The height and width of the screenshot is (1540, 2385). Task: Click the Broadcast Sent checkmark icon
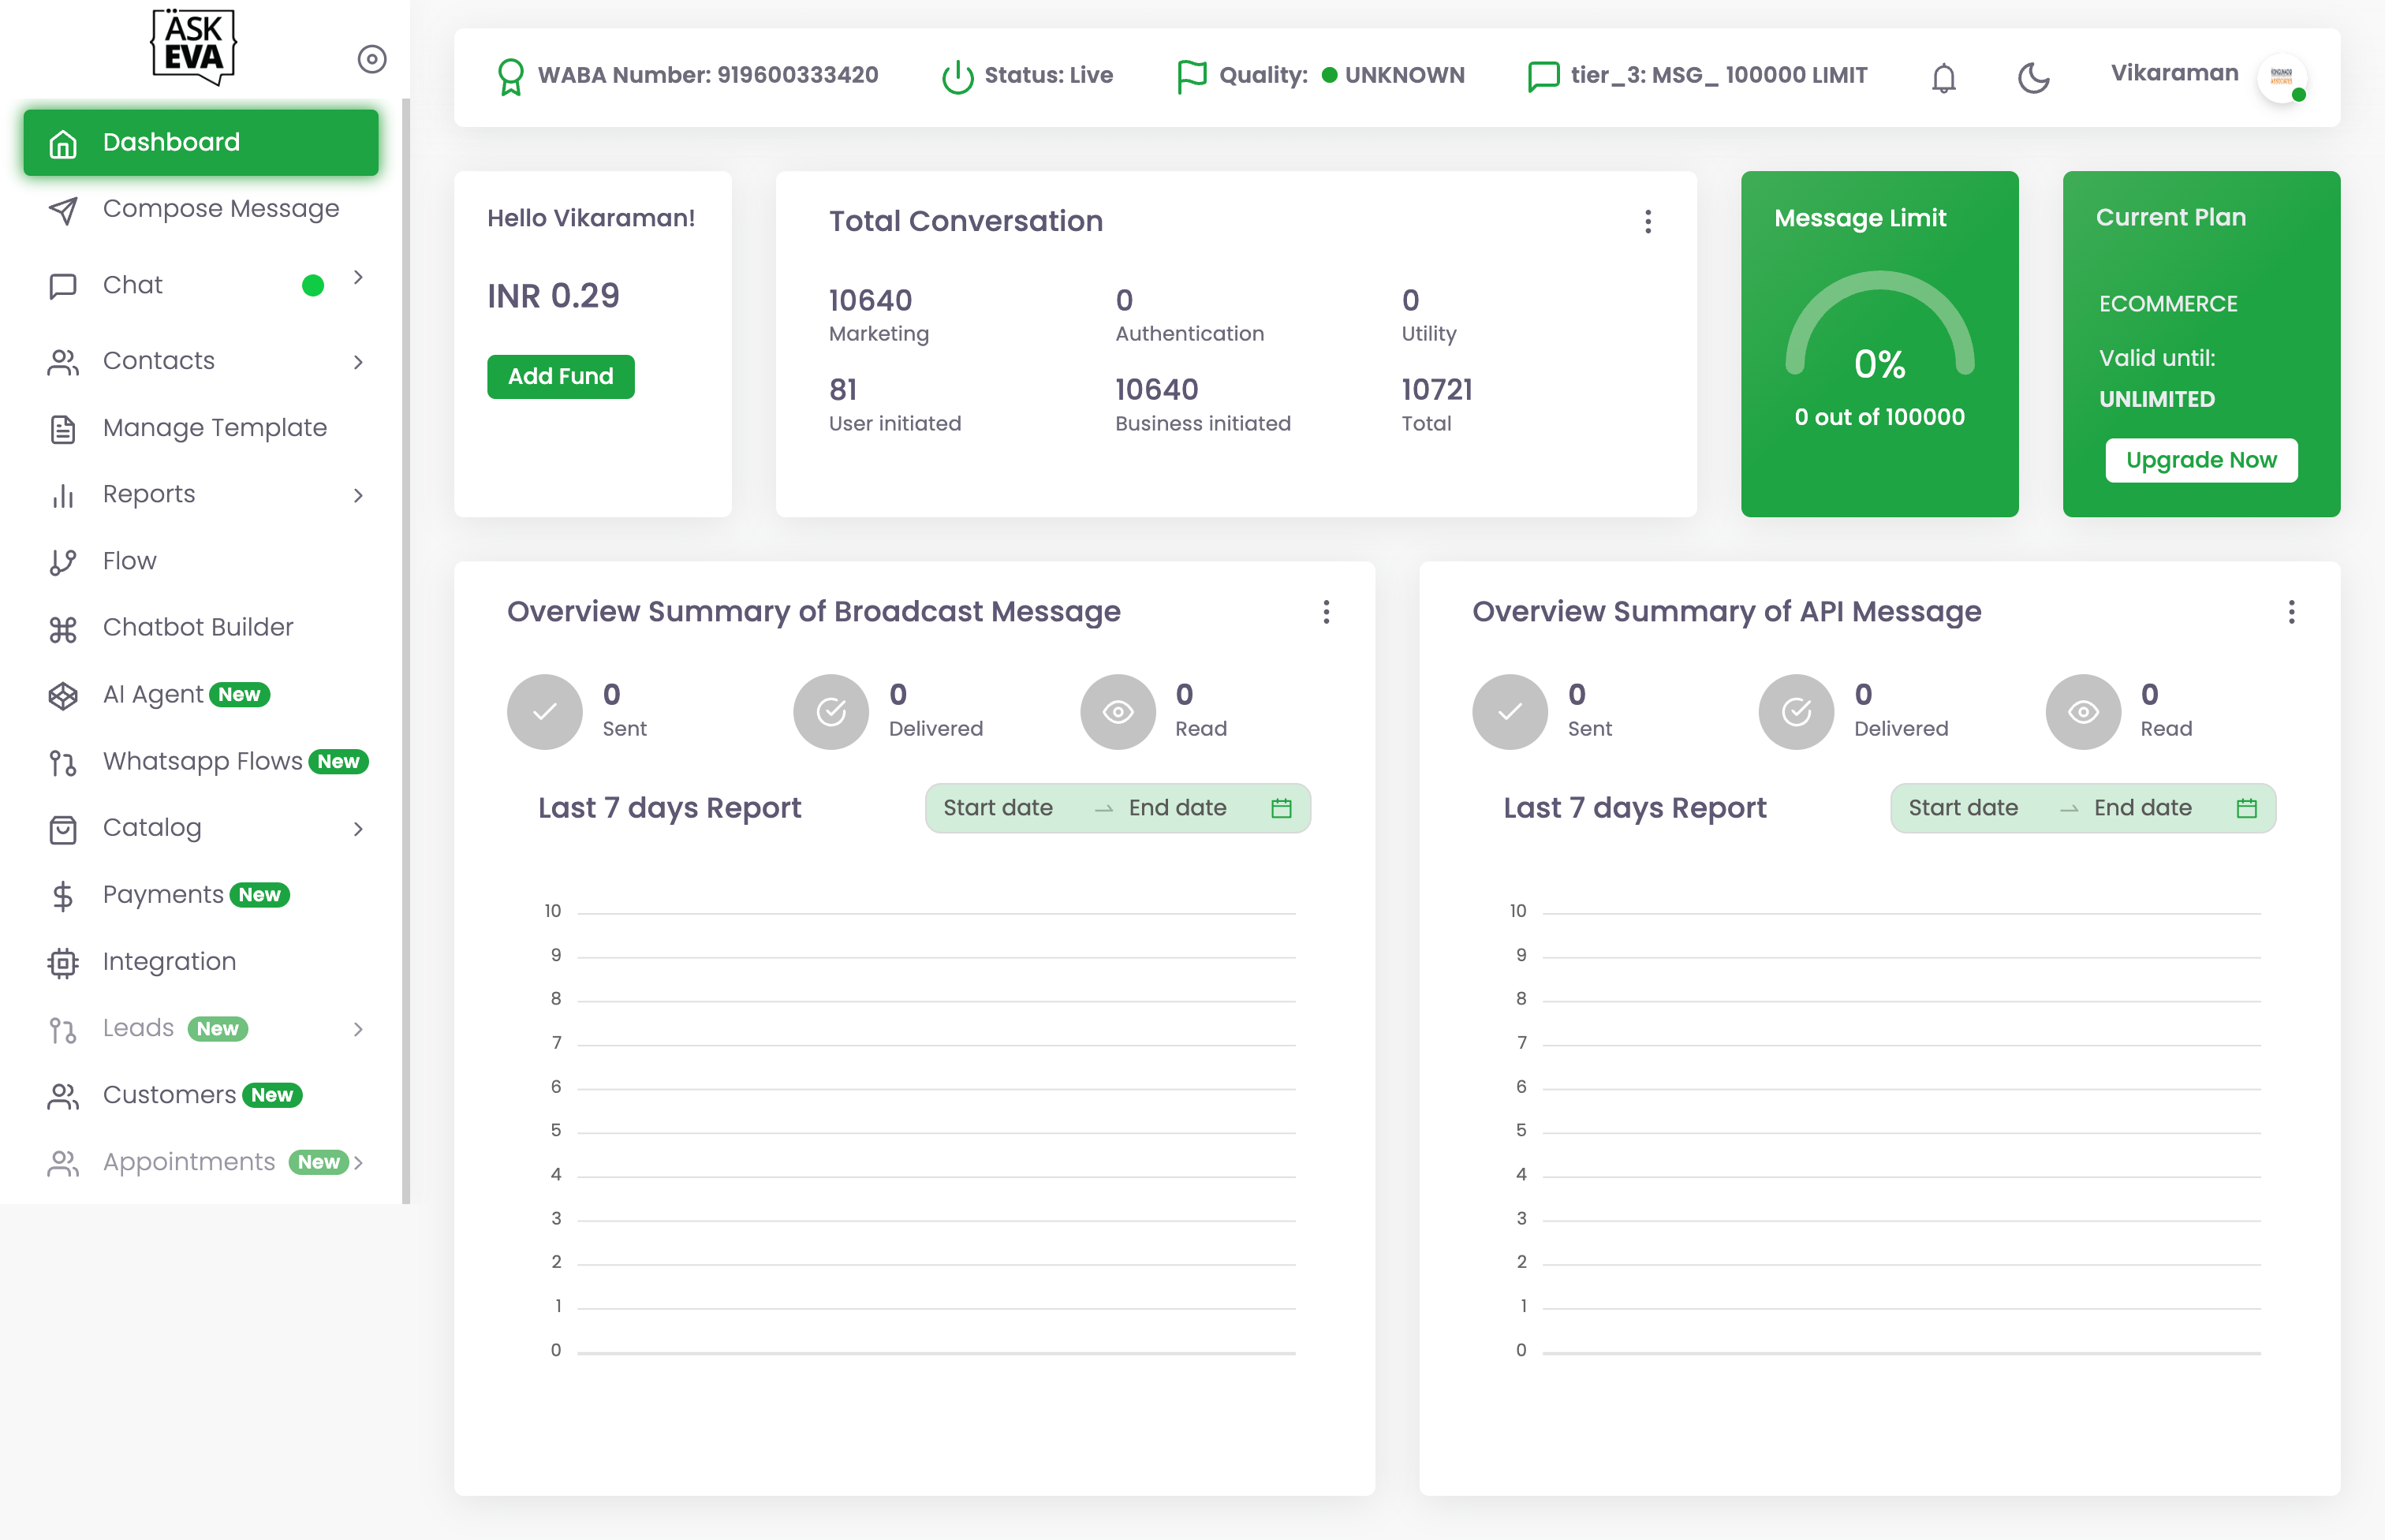pos(545,712)
